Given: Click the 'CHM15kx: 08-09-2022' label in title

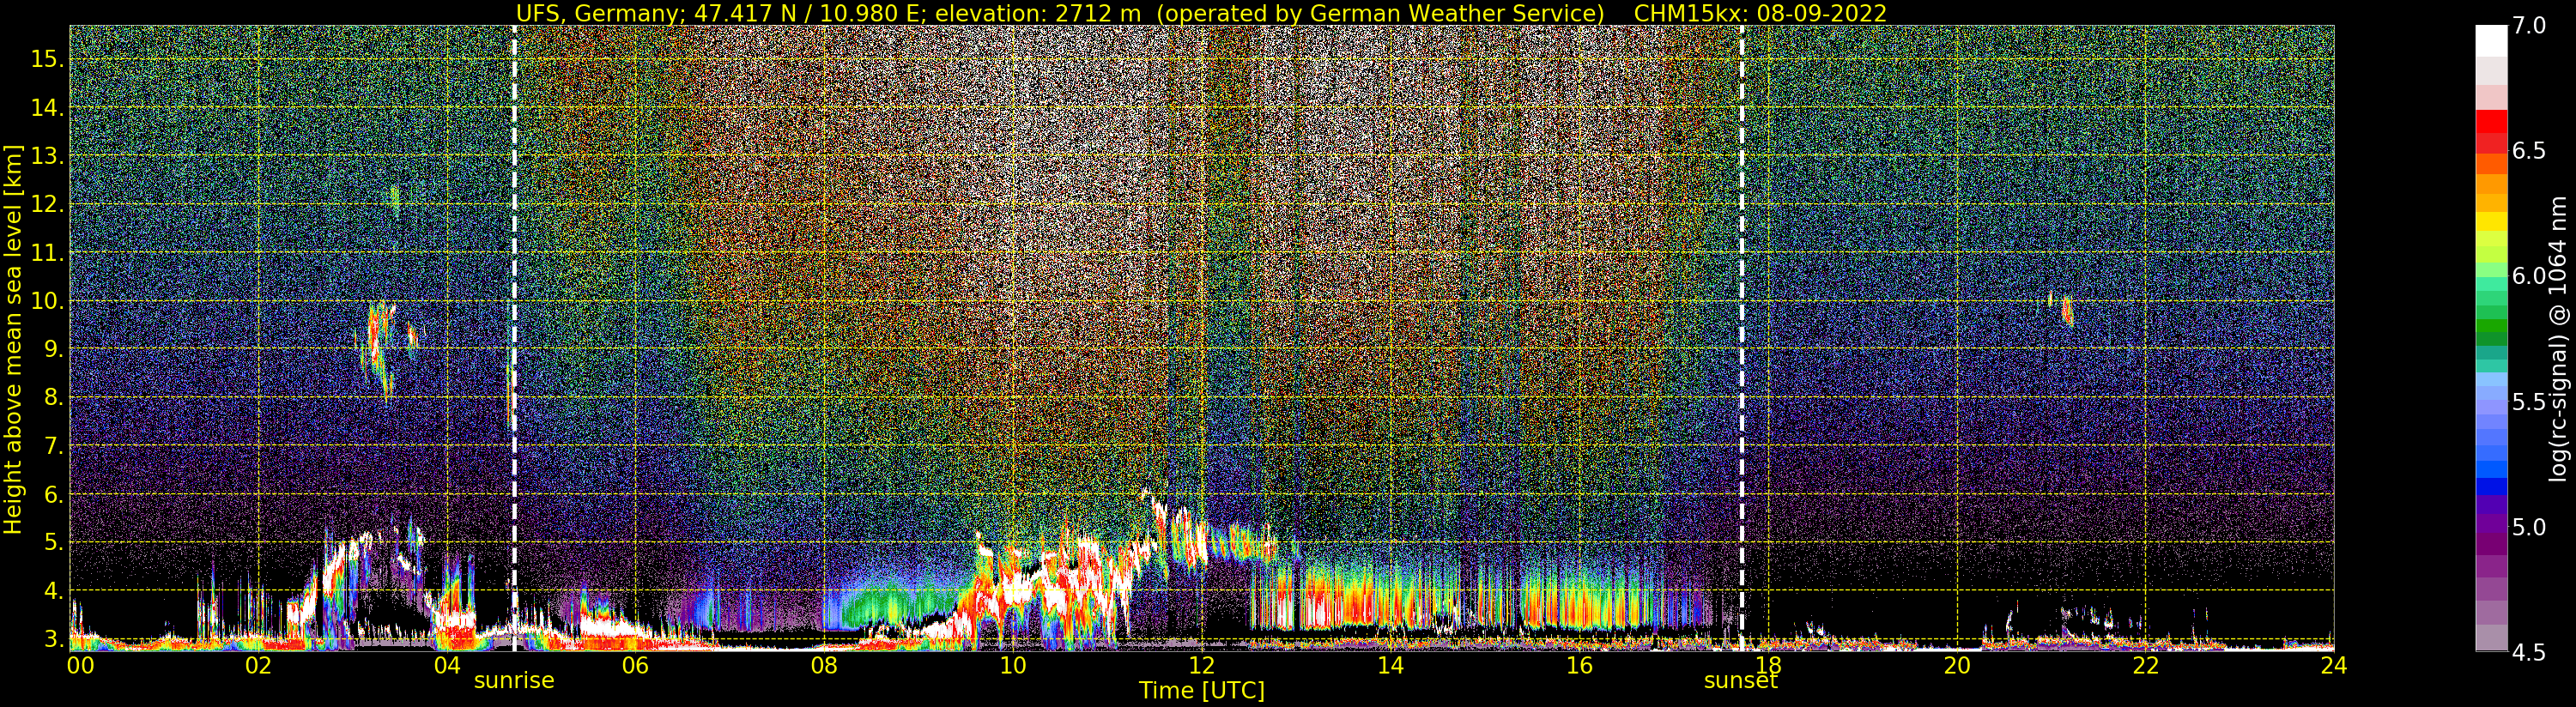Looking at the screenshot, I should point(1760,13).
